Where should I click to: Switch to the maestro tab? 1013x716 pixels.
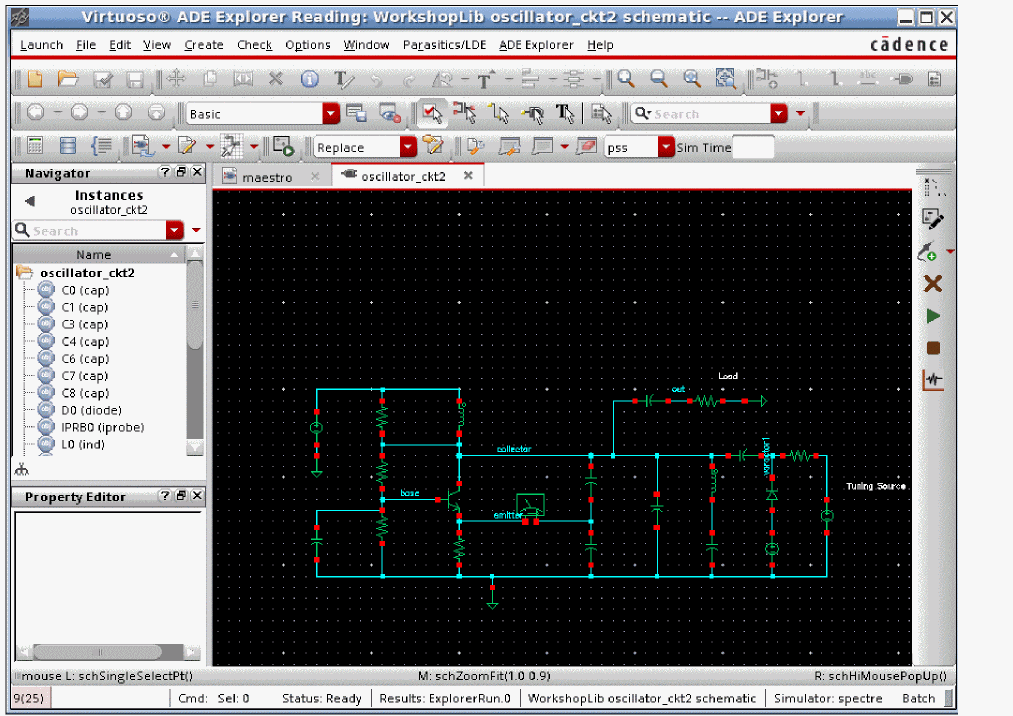(x=267, y=177)
